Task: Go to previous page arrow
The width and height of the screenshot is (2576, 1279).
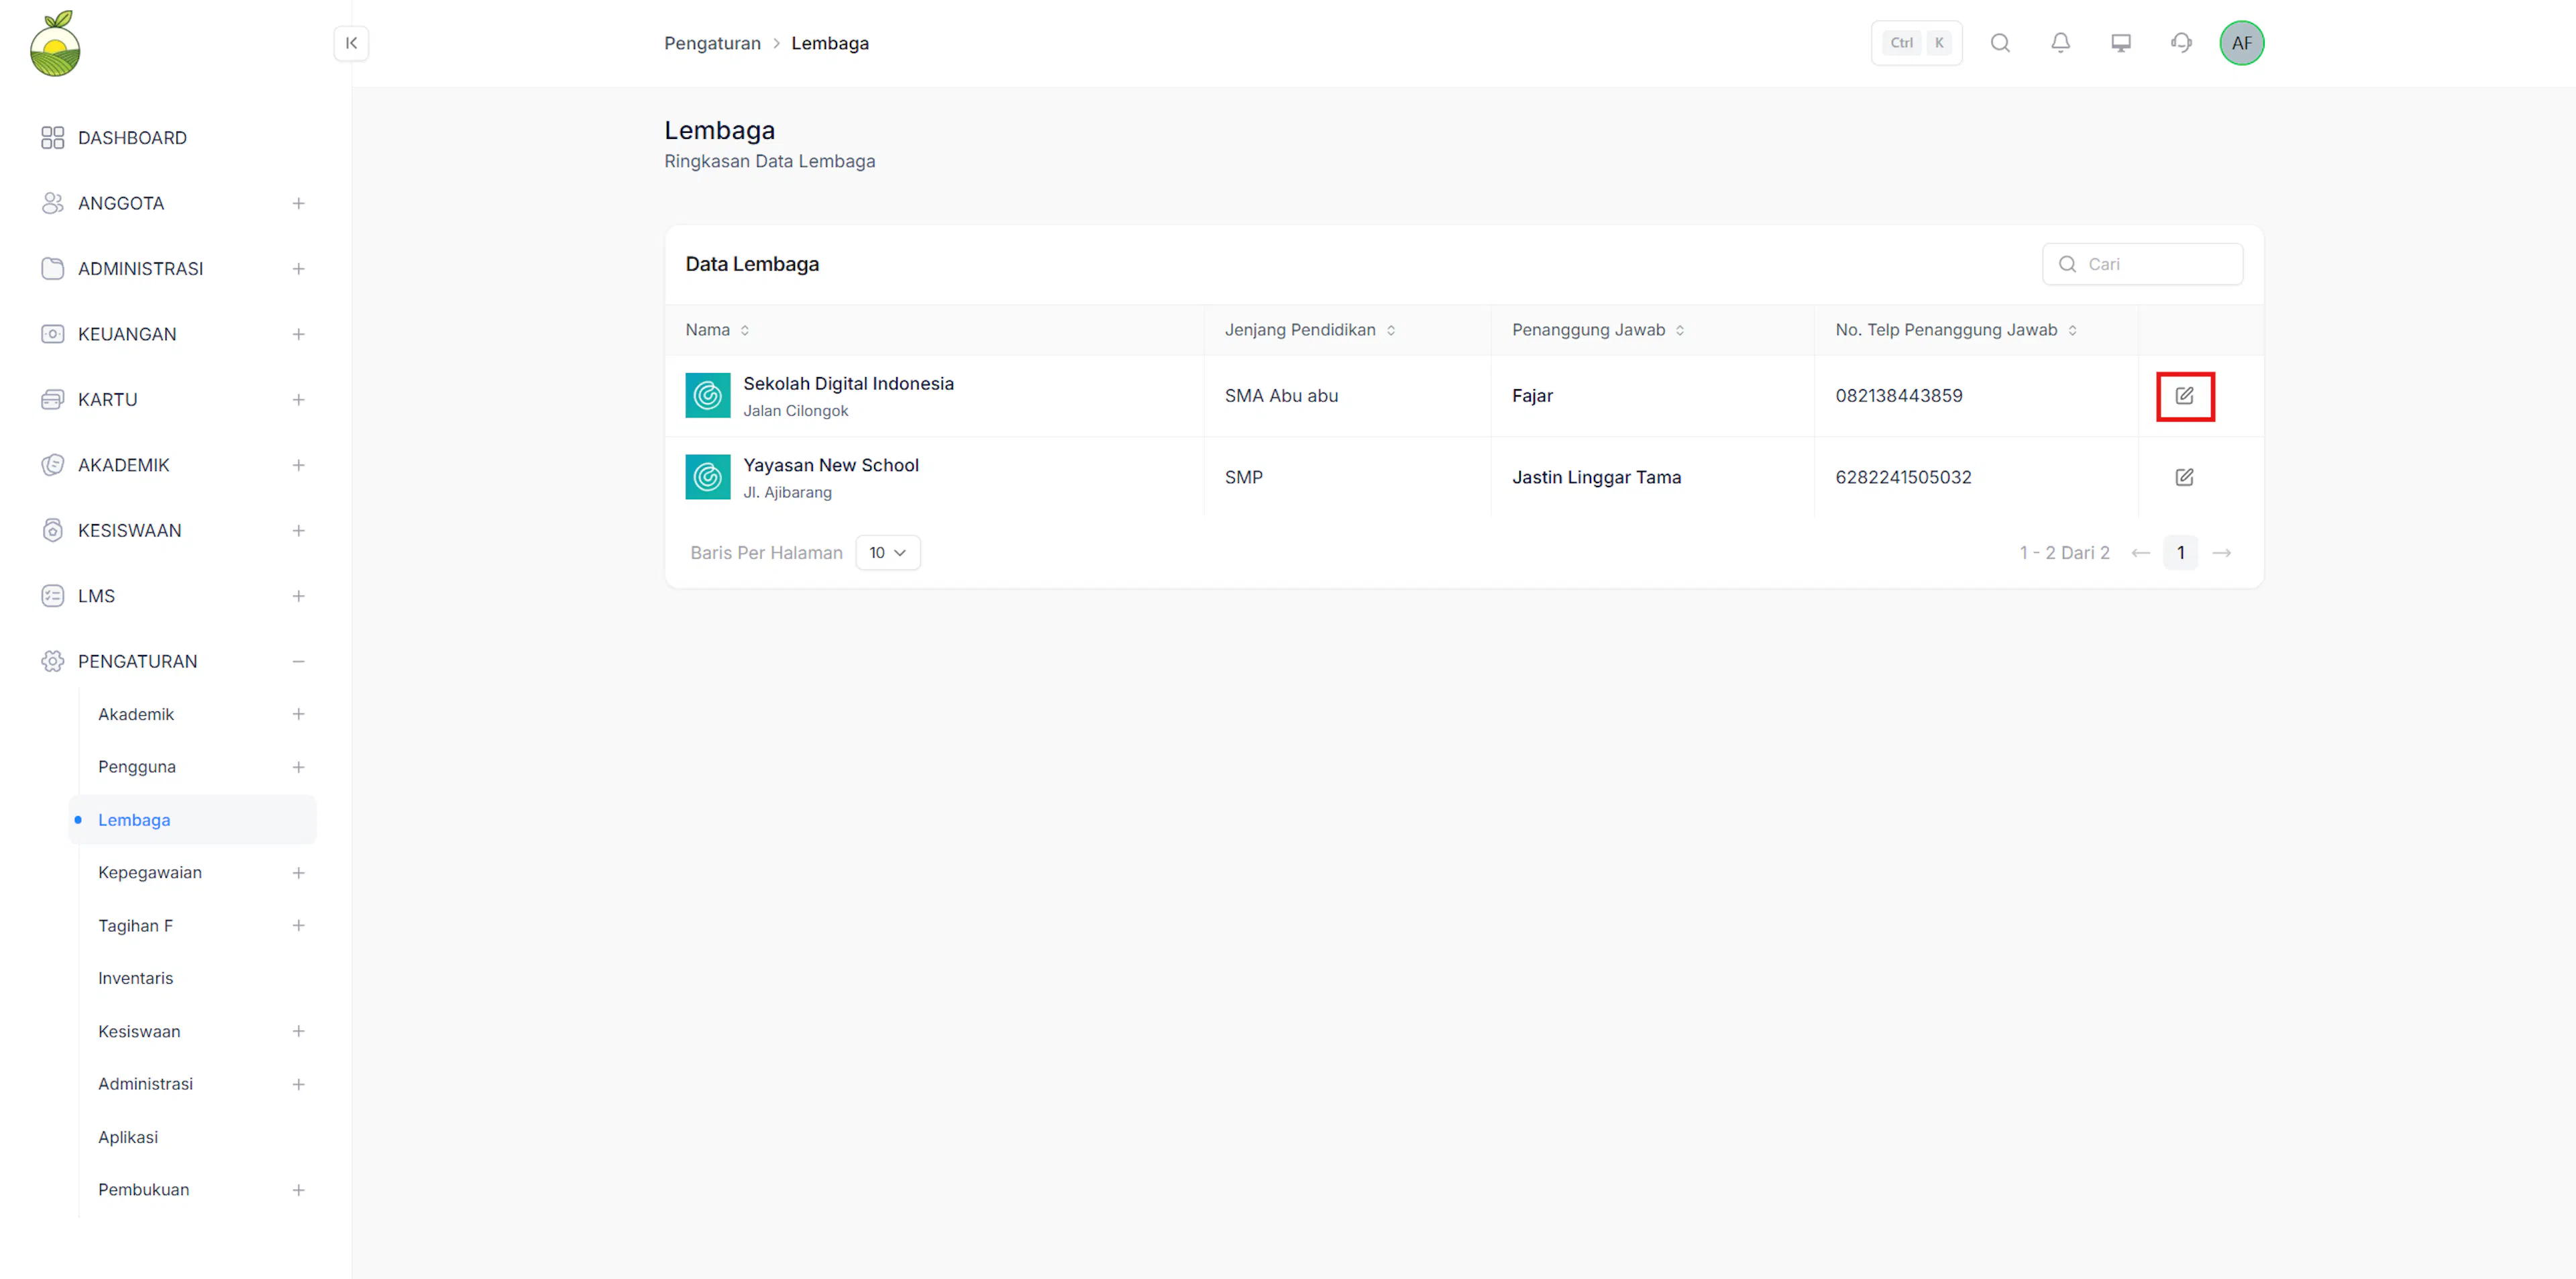Action: tap(2141, 553)
